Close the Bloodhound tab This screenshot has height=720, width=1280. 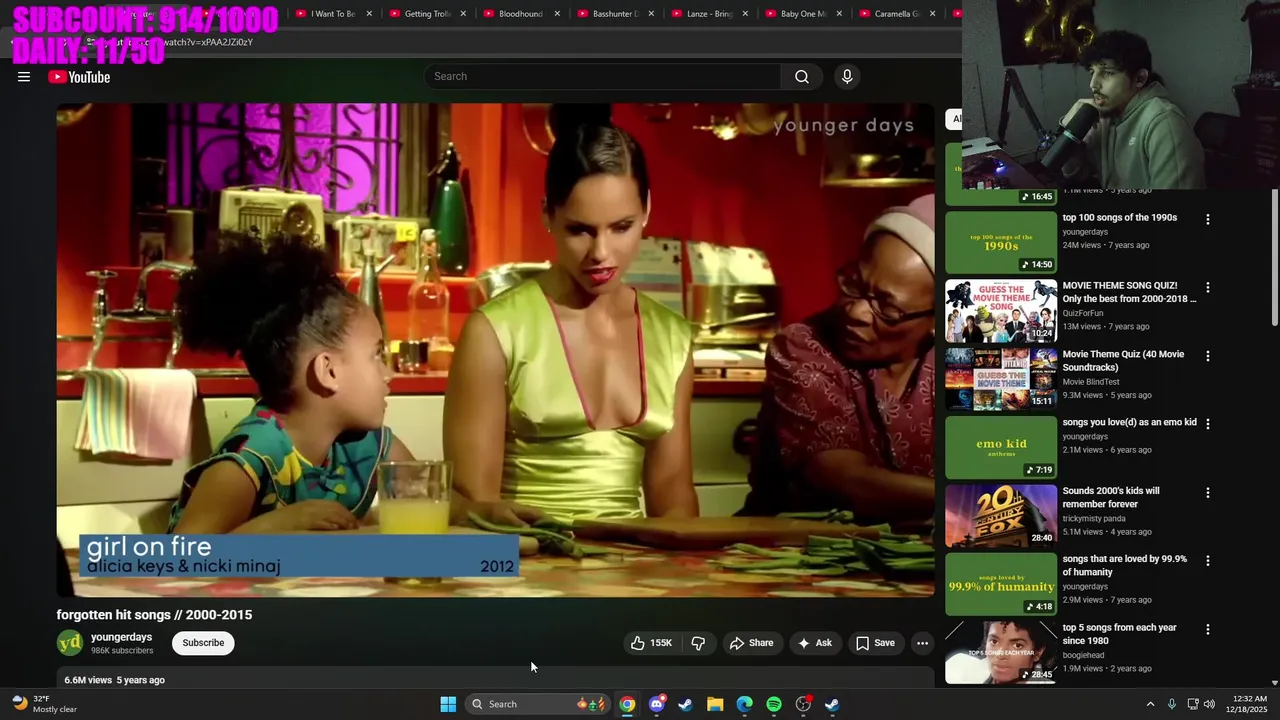[557, 14]
